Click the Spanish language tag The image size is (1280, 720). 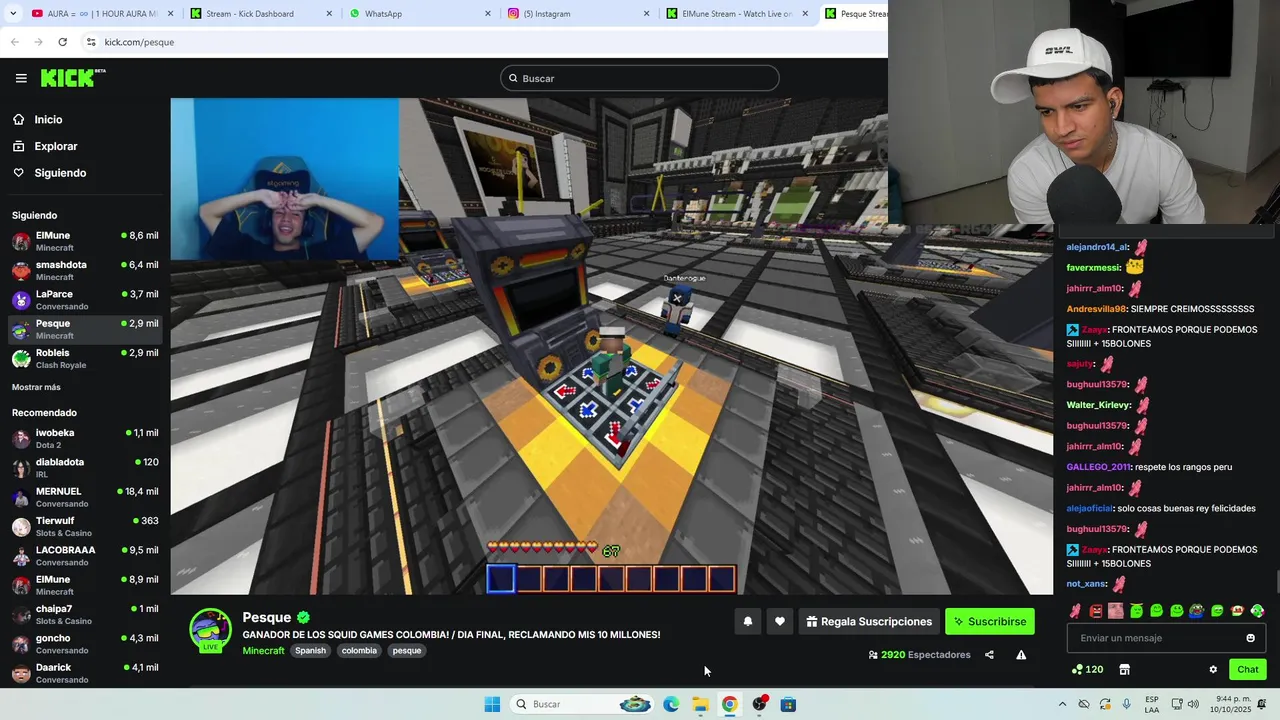(x=310, y=651)
